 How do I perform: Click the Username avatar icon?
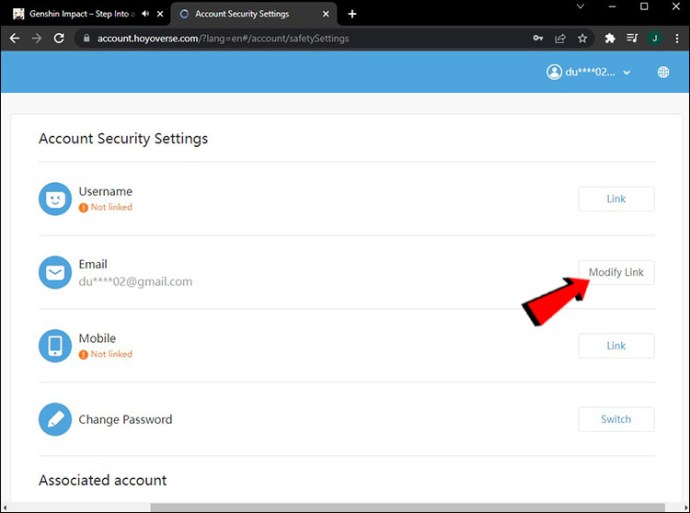tap(55, 199)
